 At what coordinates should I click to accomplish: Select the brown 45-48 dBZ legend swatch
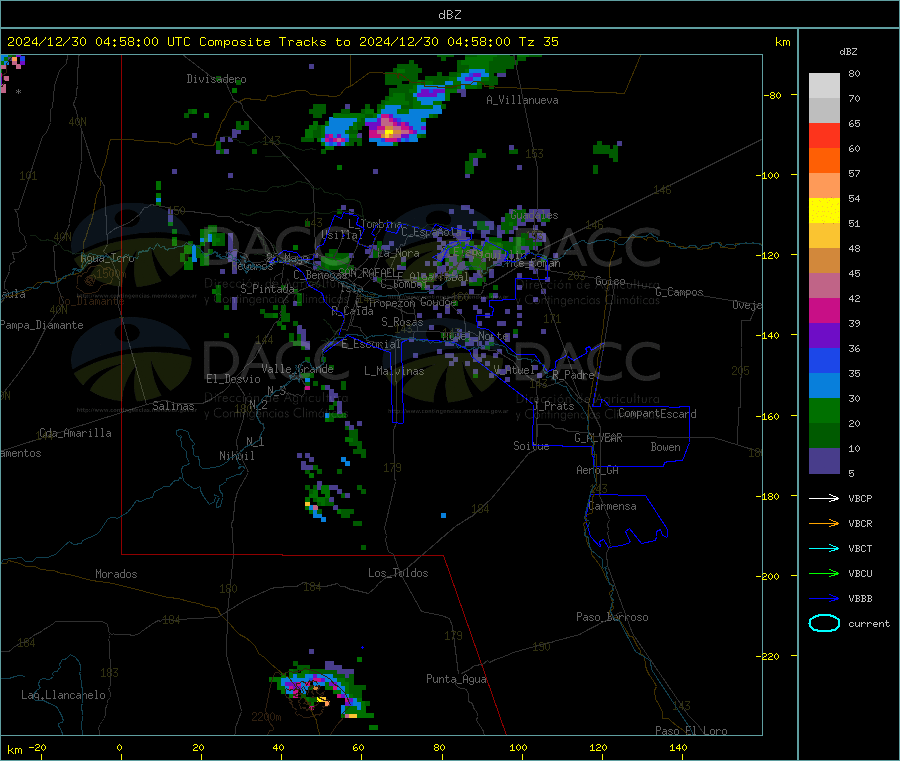pyautogui.click(x=824, y=261)
